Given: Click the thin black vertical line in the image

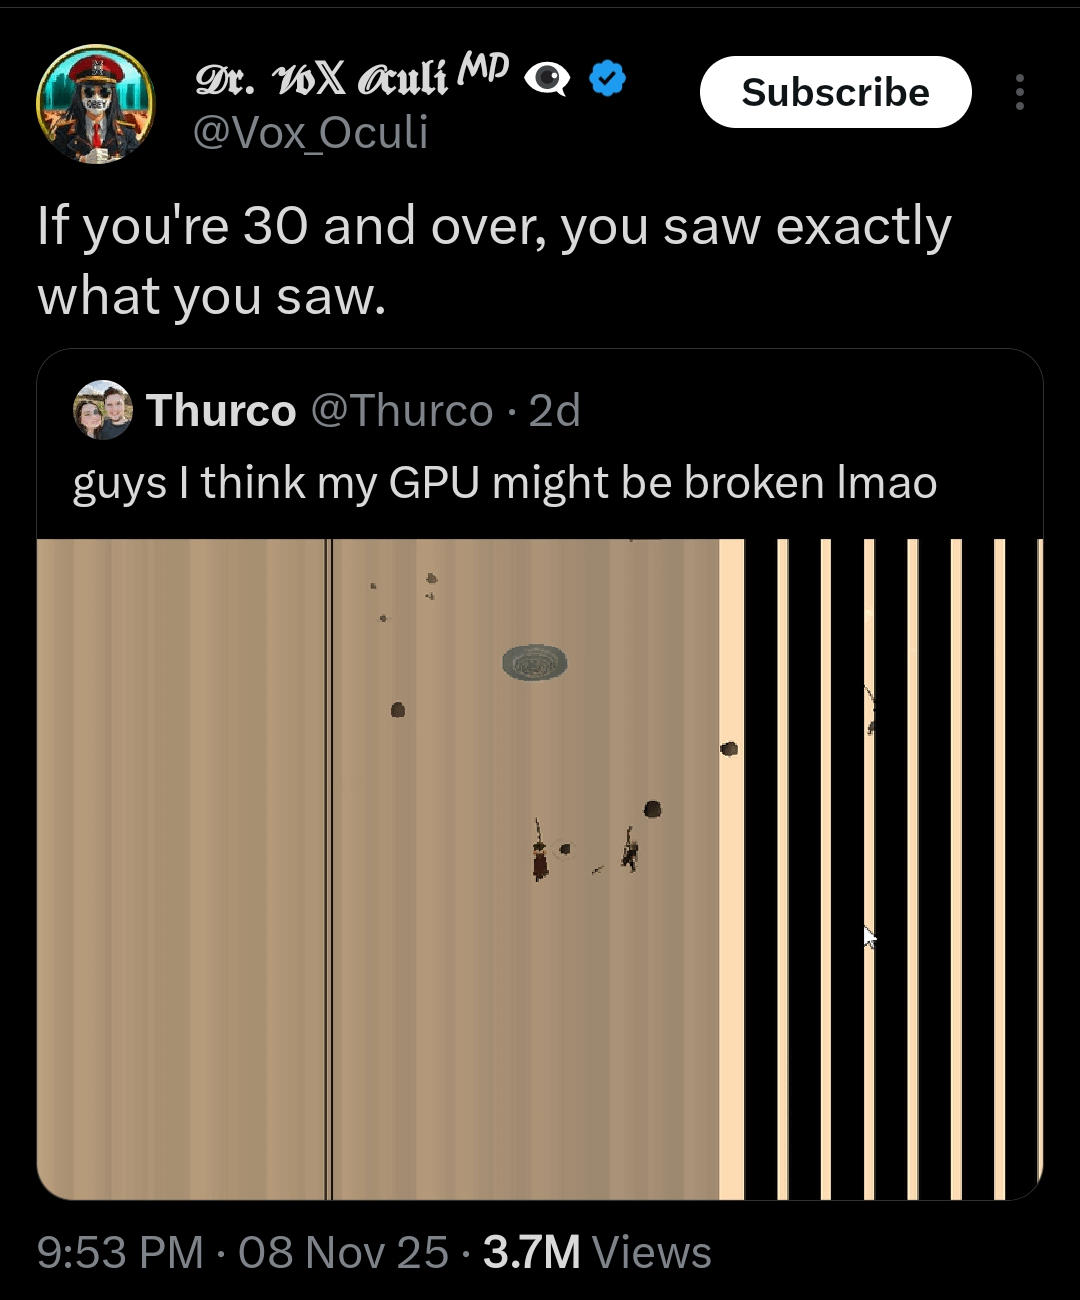Looking at the screenshot, I should pyautogui.click(x=328, y=868).
